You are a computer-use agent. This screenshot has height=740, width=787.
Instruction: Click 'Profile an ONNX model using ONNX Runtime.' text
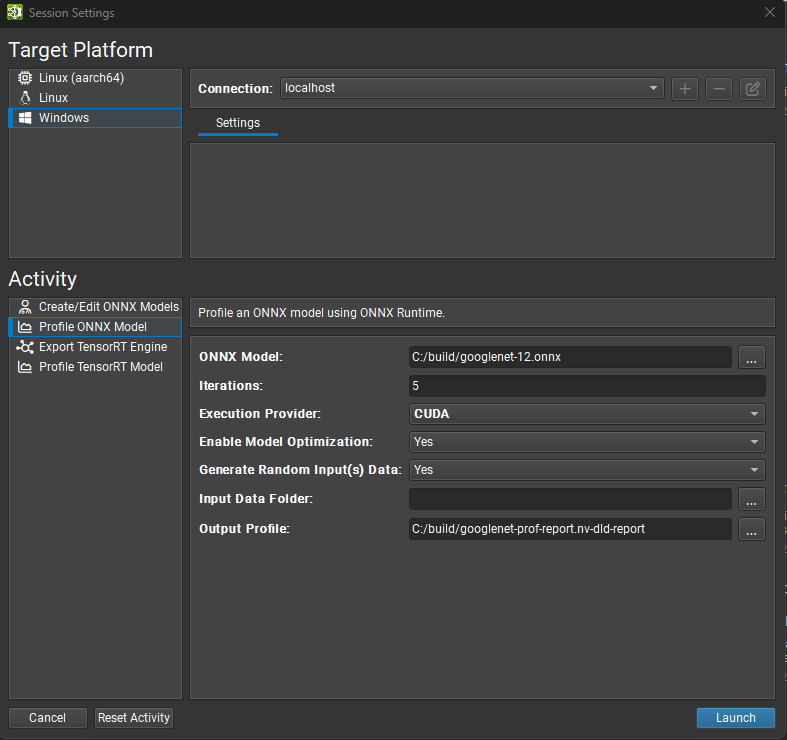point(321,313)
